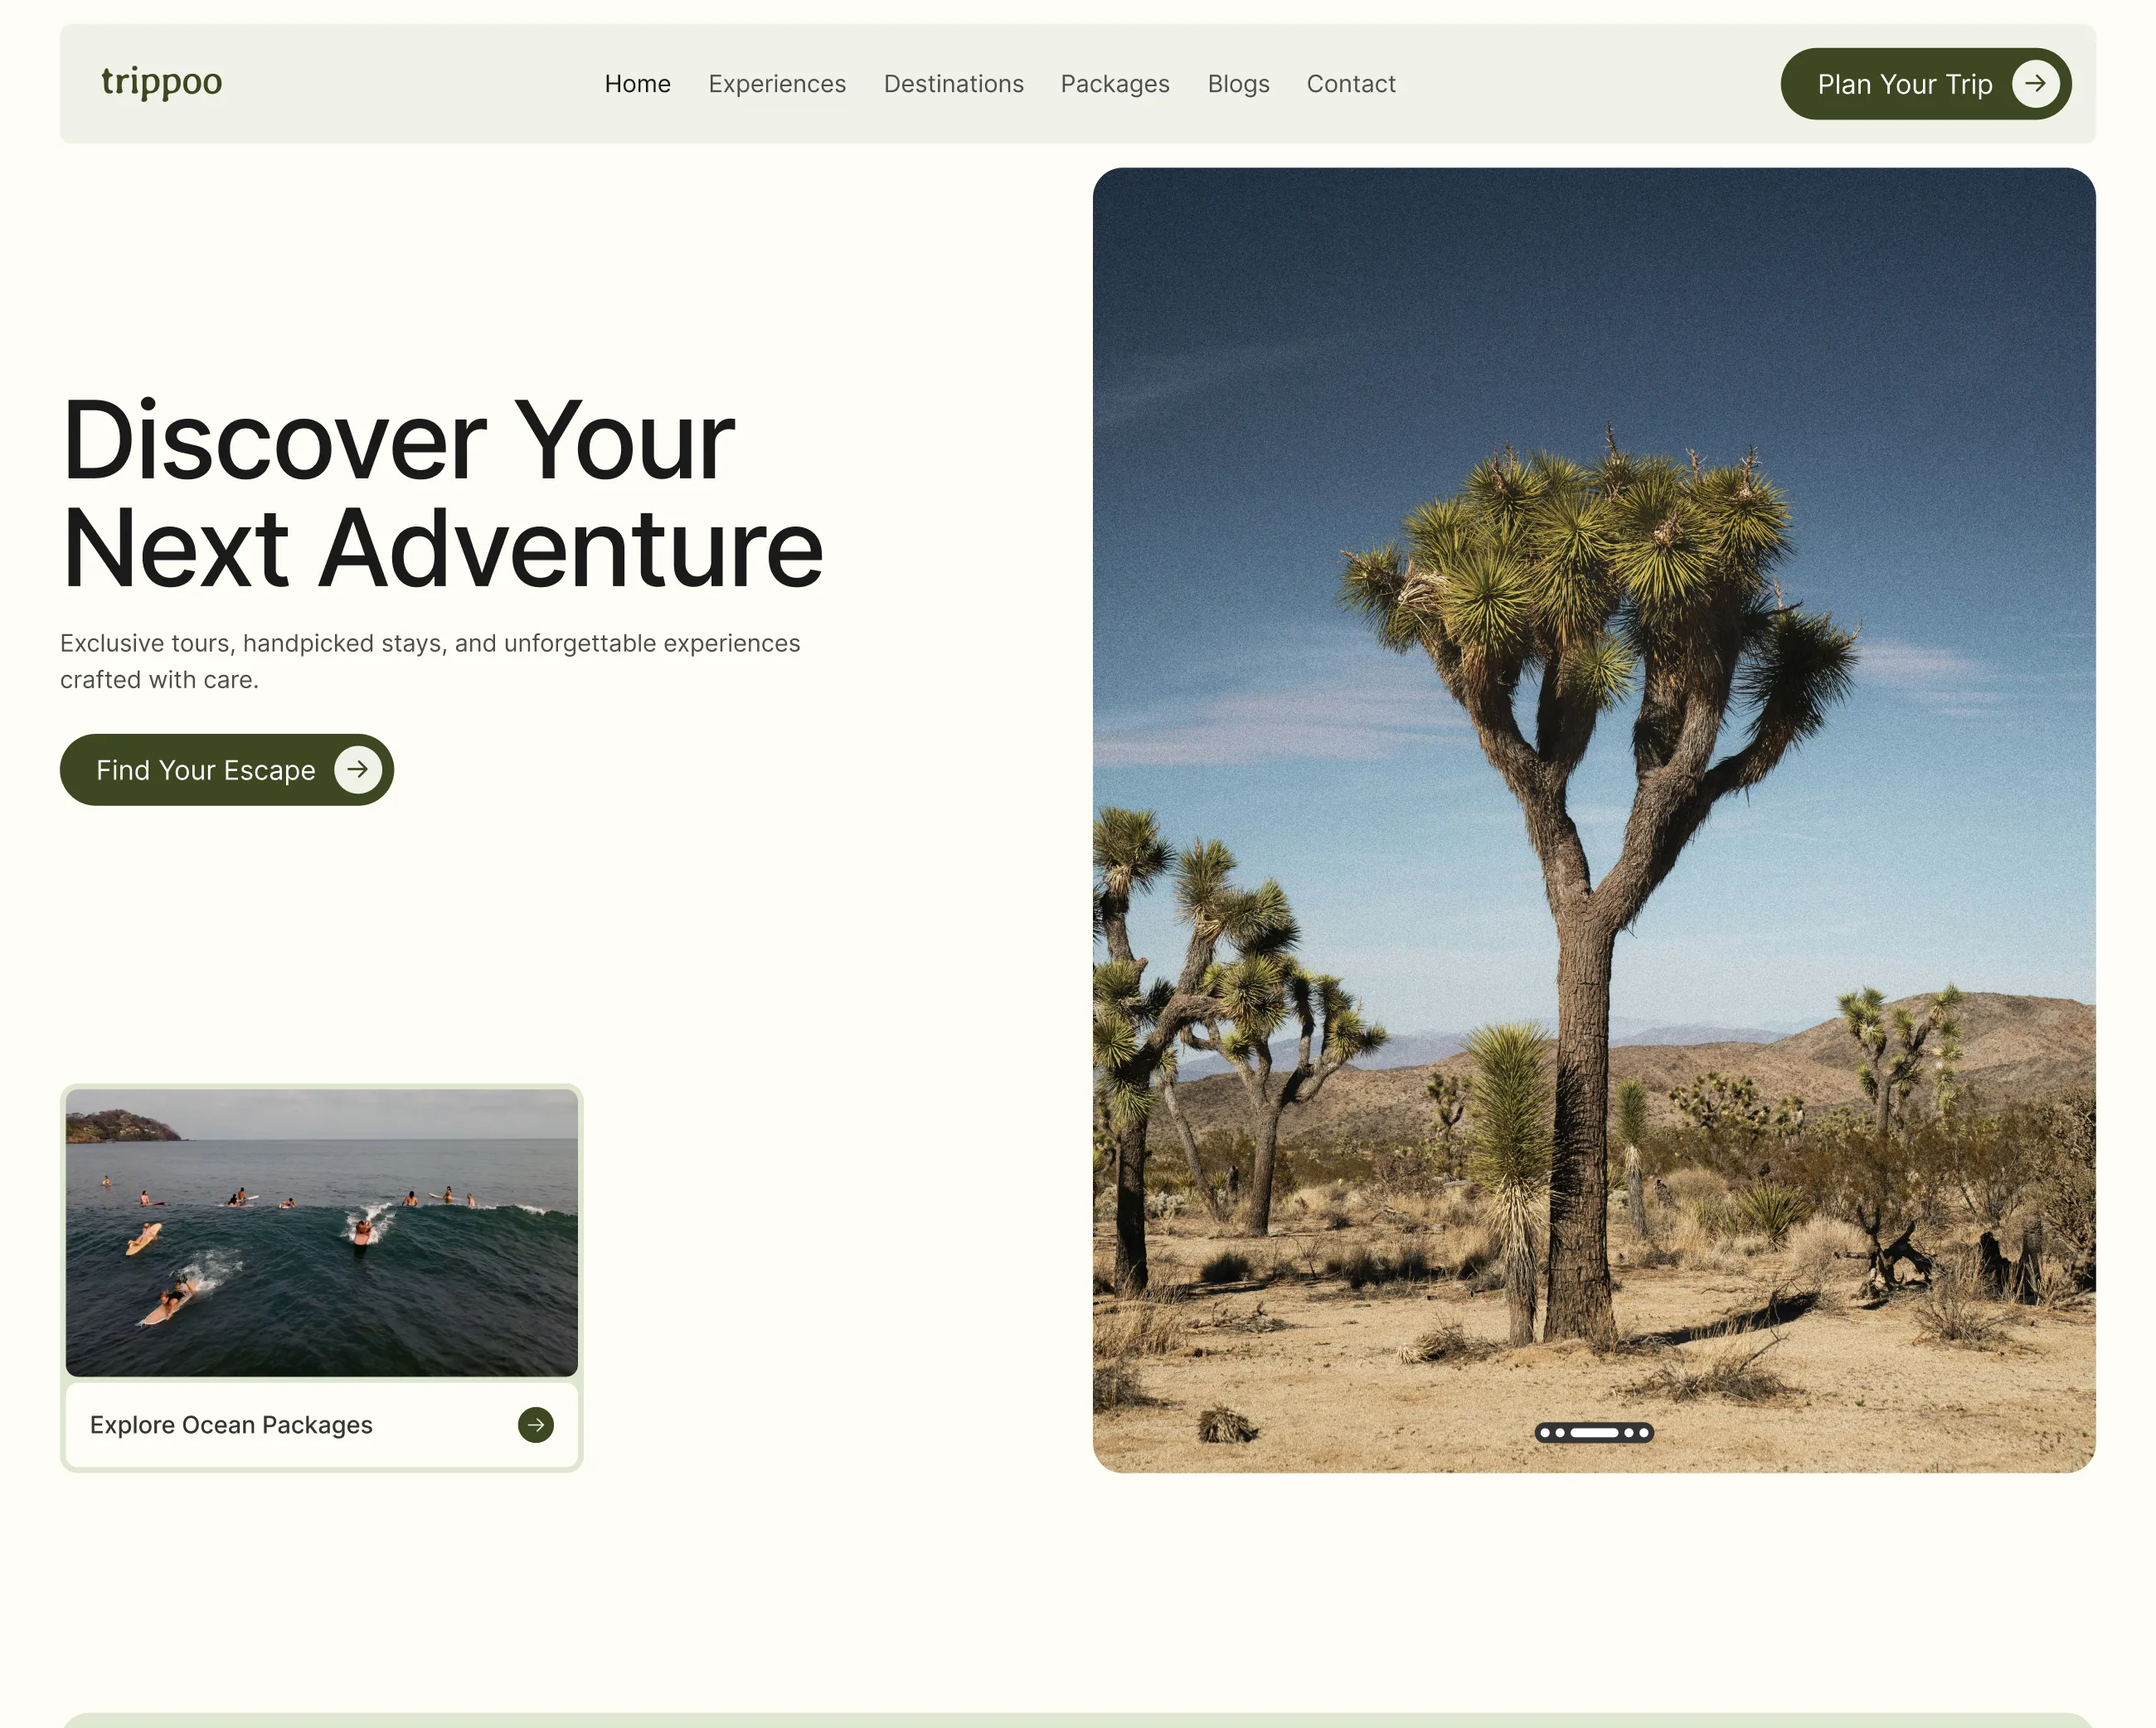Click the trippoo logo

162,82
